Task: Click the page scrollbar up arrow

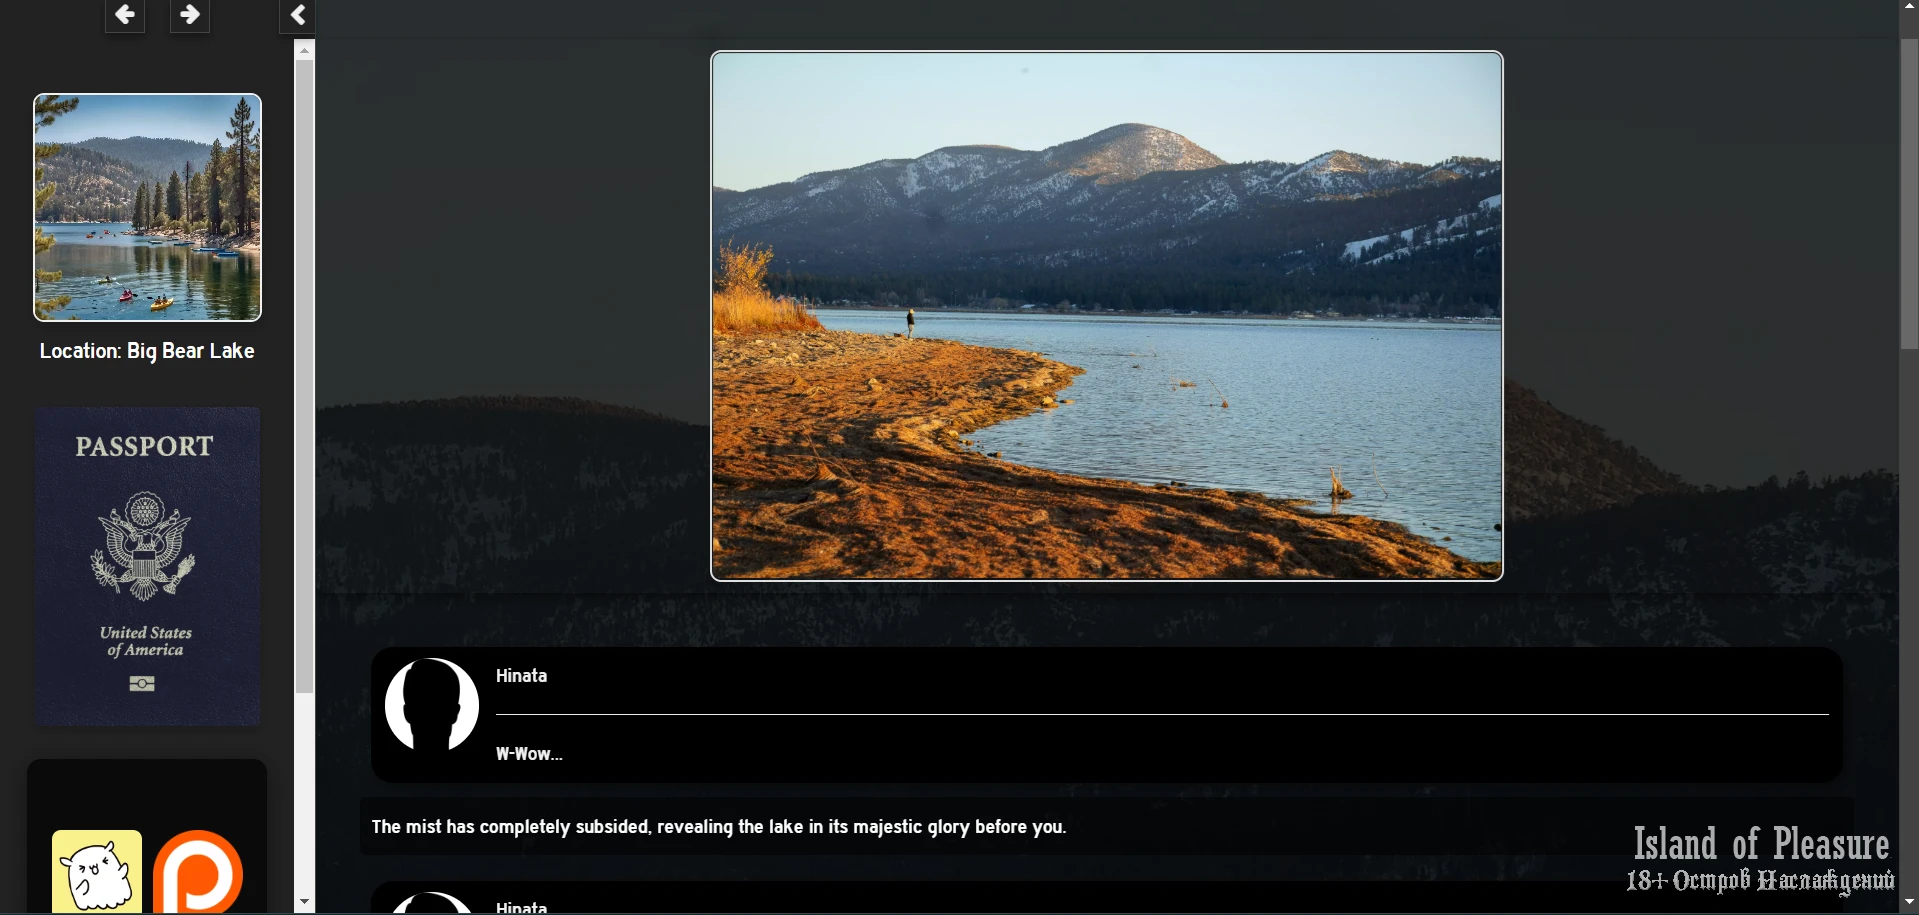Action: tap(1909, 6)
